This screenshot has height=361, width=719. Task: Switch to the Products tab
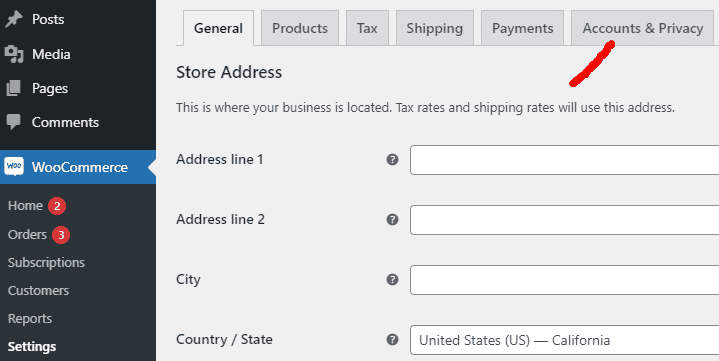(300, 28)
